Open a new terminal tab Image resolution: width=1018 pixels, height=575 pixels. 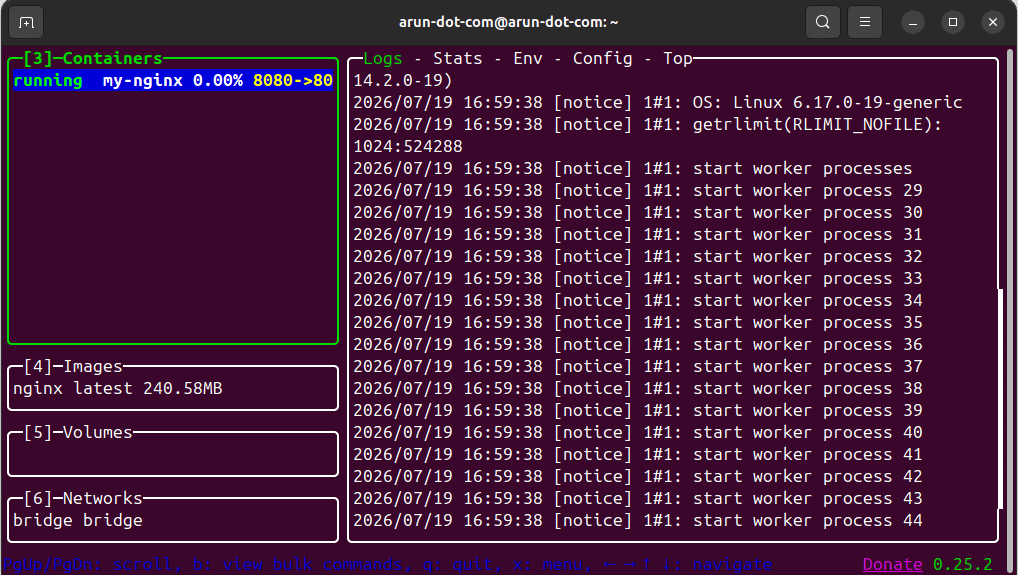[x=26, y=23]
